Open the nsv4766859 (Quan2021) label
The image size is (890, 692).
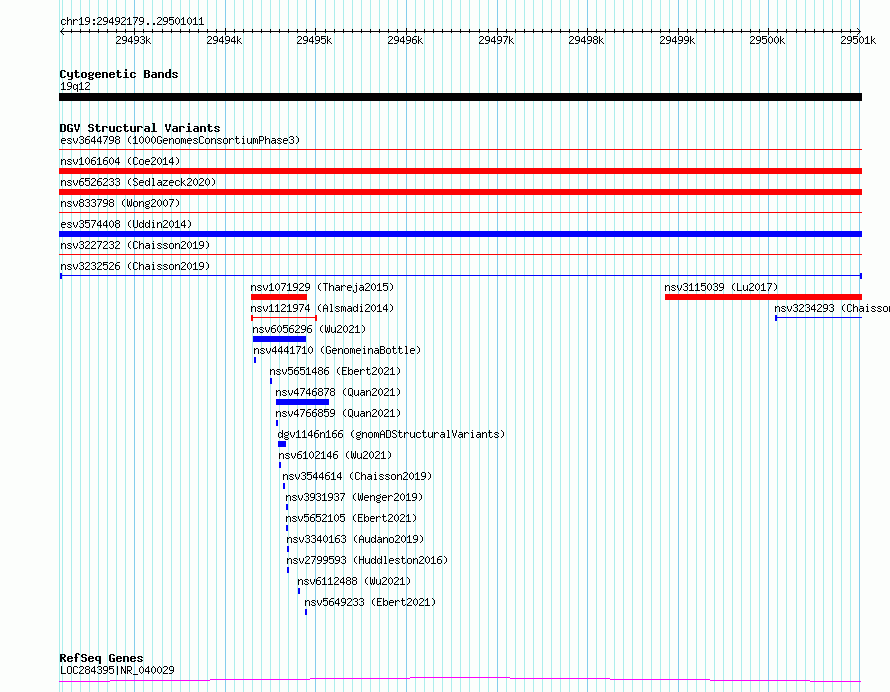tap(338, 413)
